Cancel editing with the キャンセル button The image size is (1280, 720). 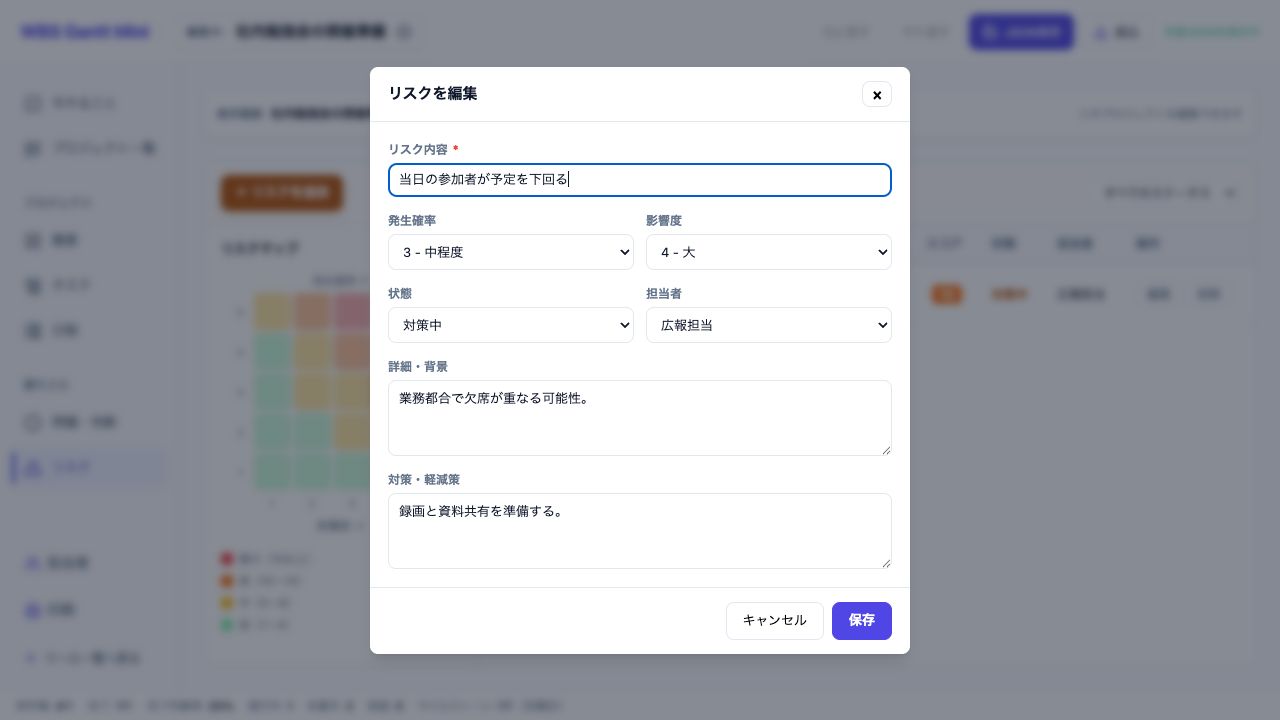(775, 621)
